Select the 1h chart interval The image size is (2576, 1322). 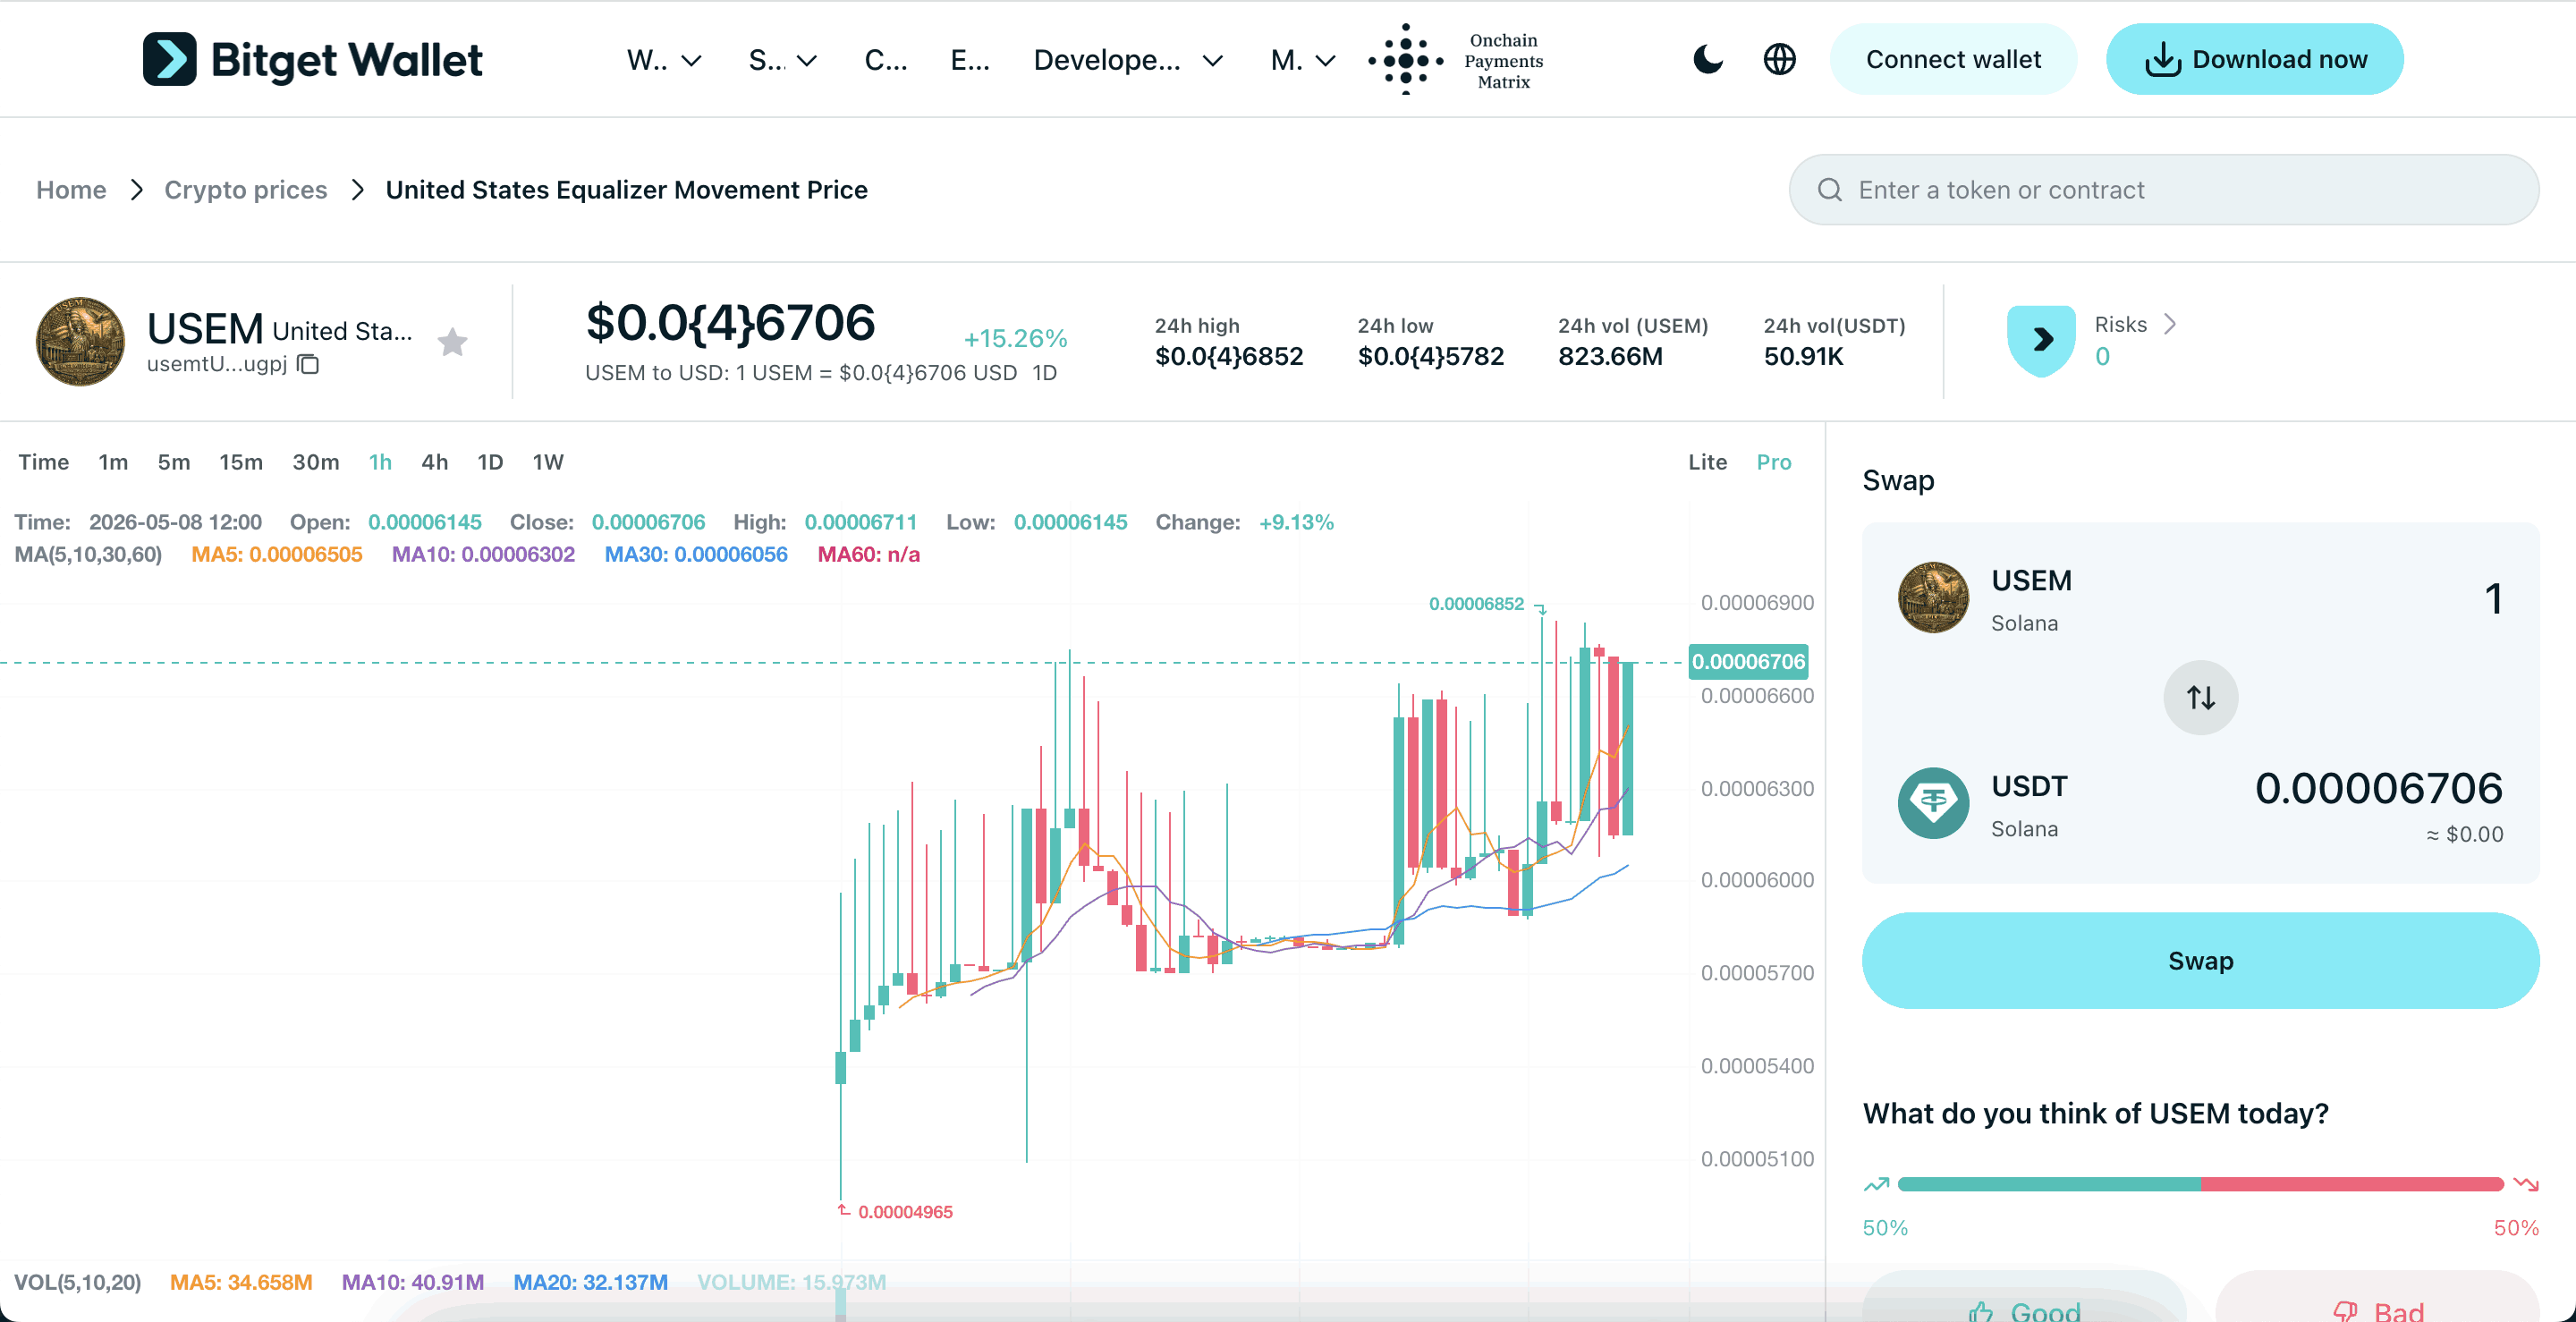tap(380, 462)
